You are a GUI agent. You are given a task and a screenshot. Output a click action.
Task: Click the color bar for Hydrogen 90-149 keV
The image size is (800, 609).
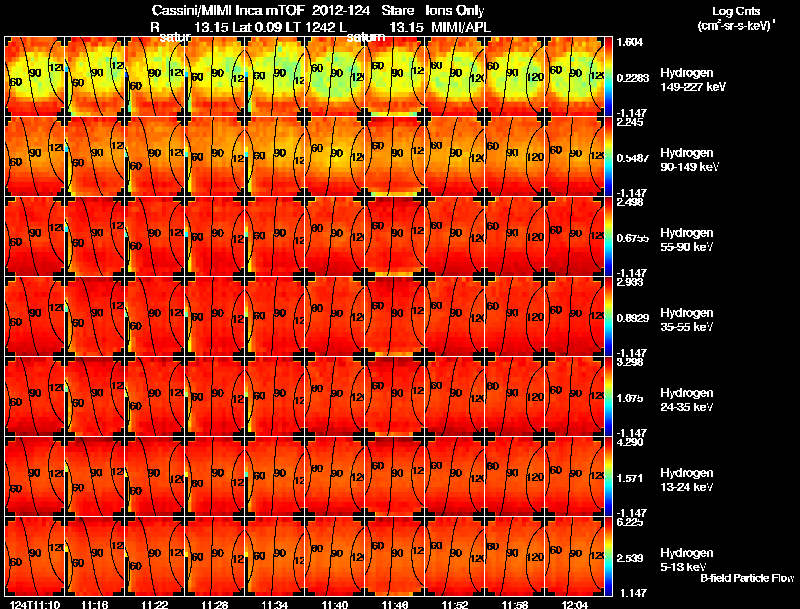click(608, 157)
